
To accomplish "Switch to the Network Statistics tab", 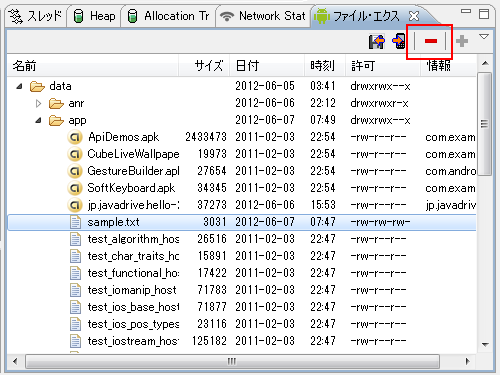I will [x=264, y=16].
